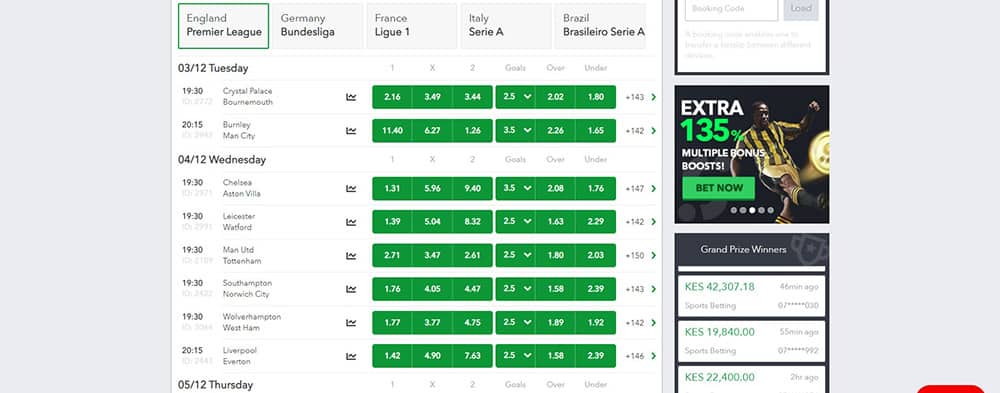Open stats chart icon for Crystal Palace vs Bournemouth
Screen dimensions: 1000x393
tap(351, 97)
